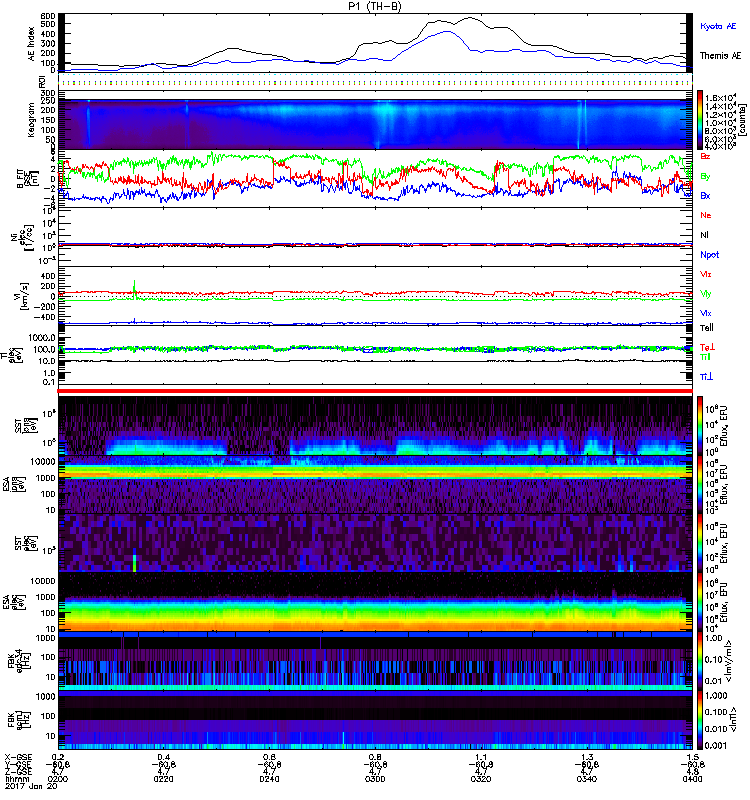Click the X-GSE row label
Screen dimensions: 750x800
tap(18, 757)
